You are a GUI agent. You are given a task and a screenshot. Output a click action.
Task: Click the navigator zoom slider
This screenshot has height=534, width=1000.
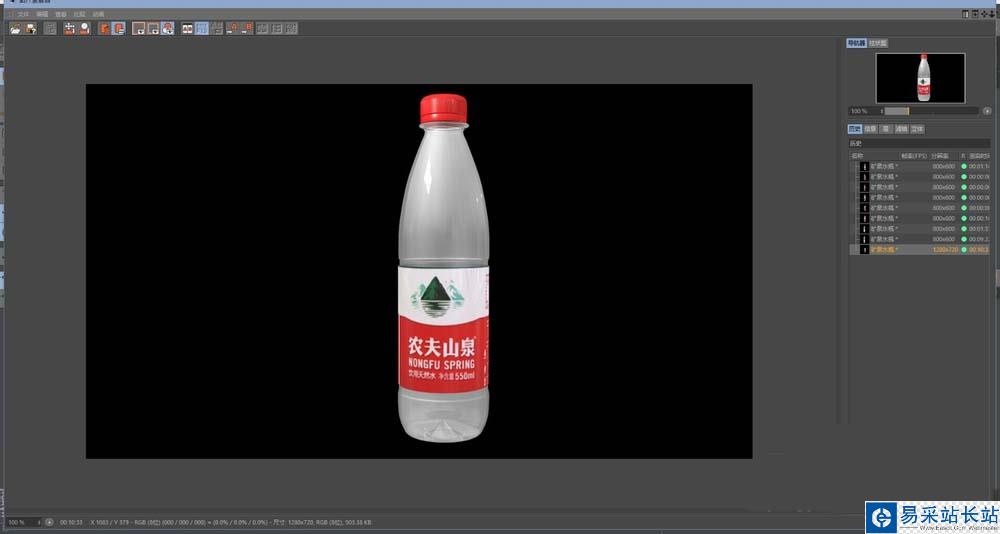(x=931, y=111)
